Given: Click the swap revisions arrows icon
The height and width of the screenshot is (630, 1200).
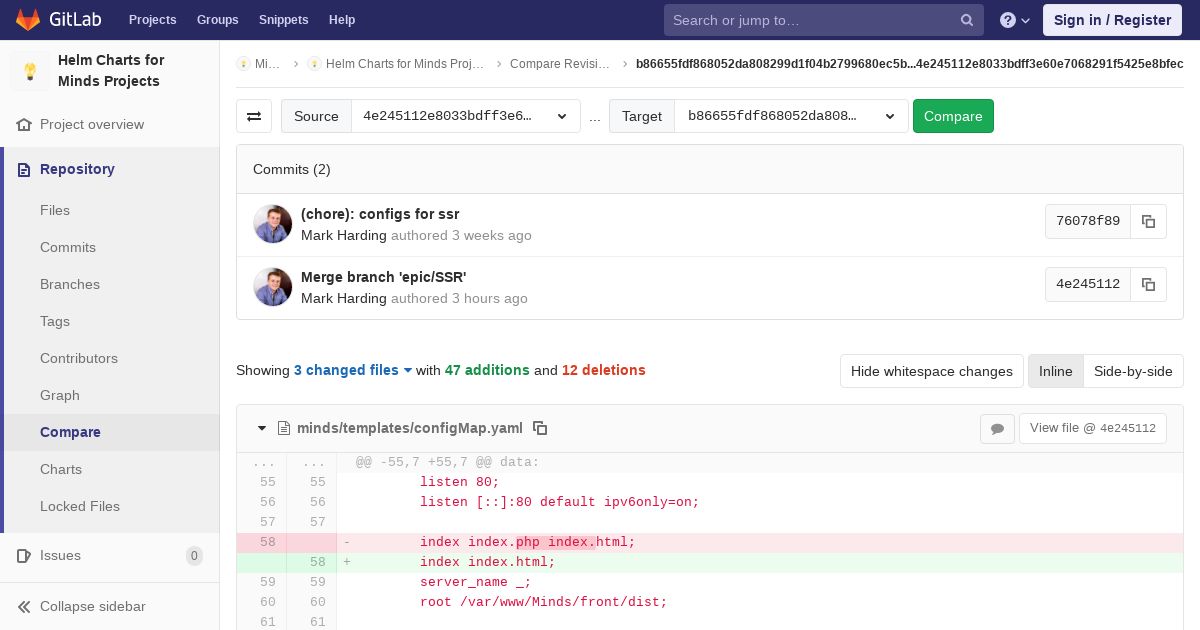Looking at the screenshot, I should click(x=254, y=116).
